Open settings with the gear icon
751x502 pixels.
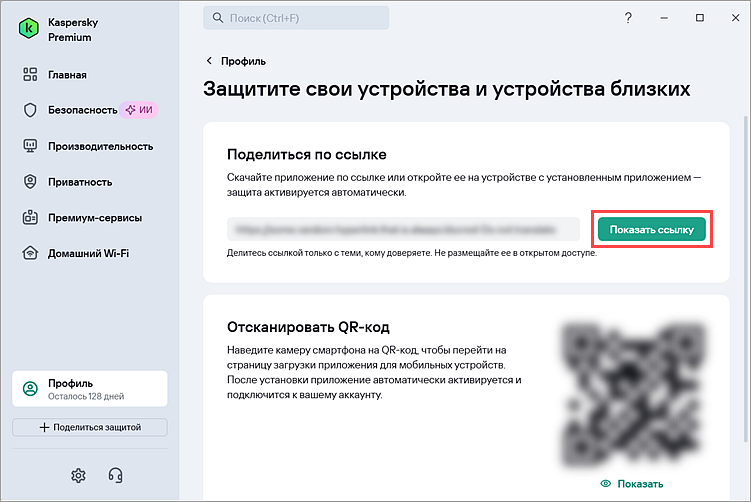coord(78,475)
